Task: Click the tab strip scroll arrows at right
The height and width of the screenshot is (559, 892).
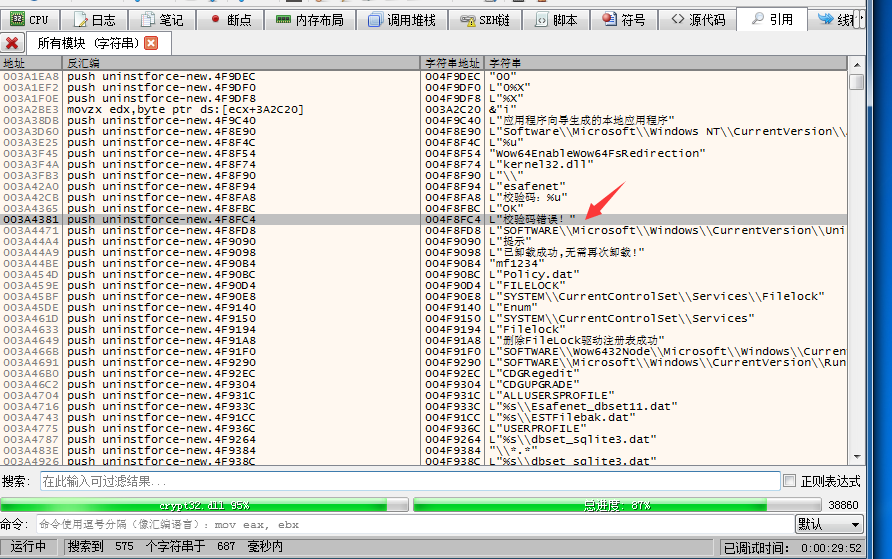Action: click(x=861, y=20)
